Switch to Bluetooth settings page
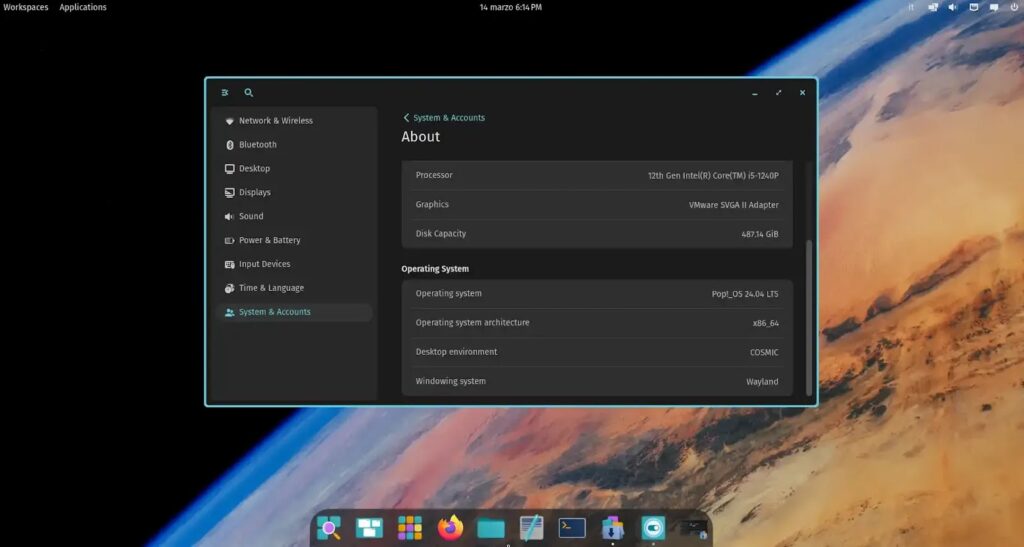This screenshot has height=547, width=1024. tap(294, 145)
